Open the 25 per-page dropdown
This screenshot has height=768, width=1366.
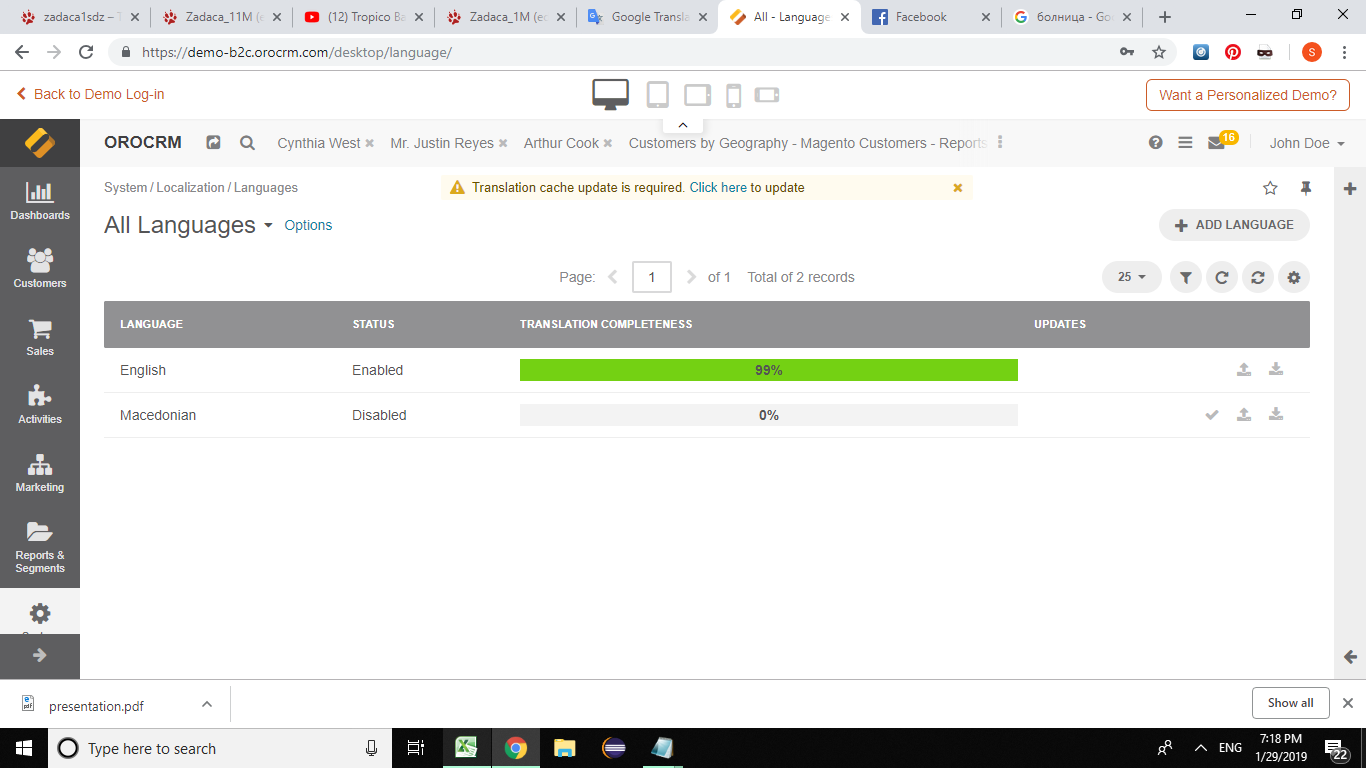tap(1131, 277)
